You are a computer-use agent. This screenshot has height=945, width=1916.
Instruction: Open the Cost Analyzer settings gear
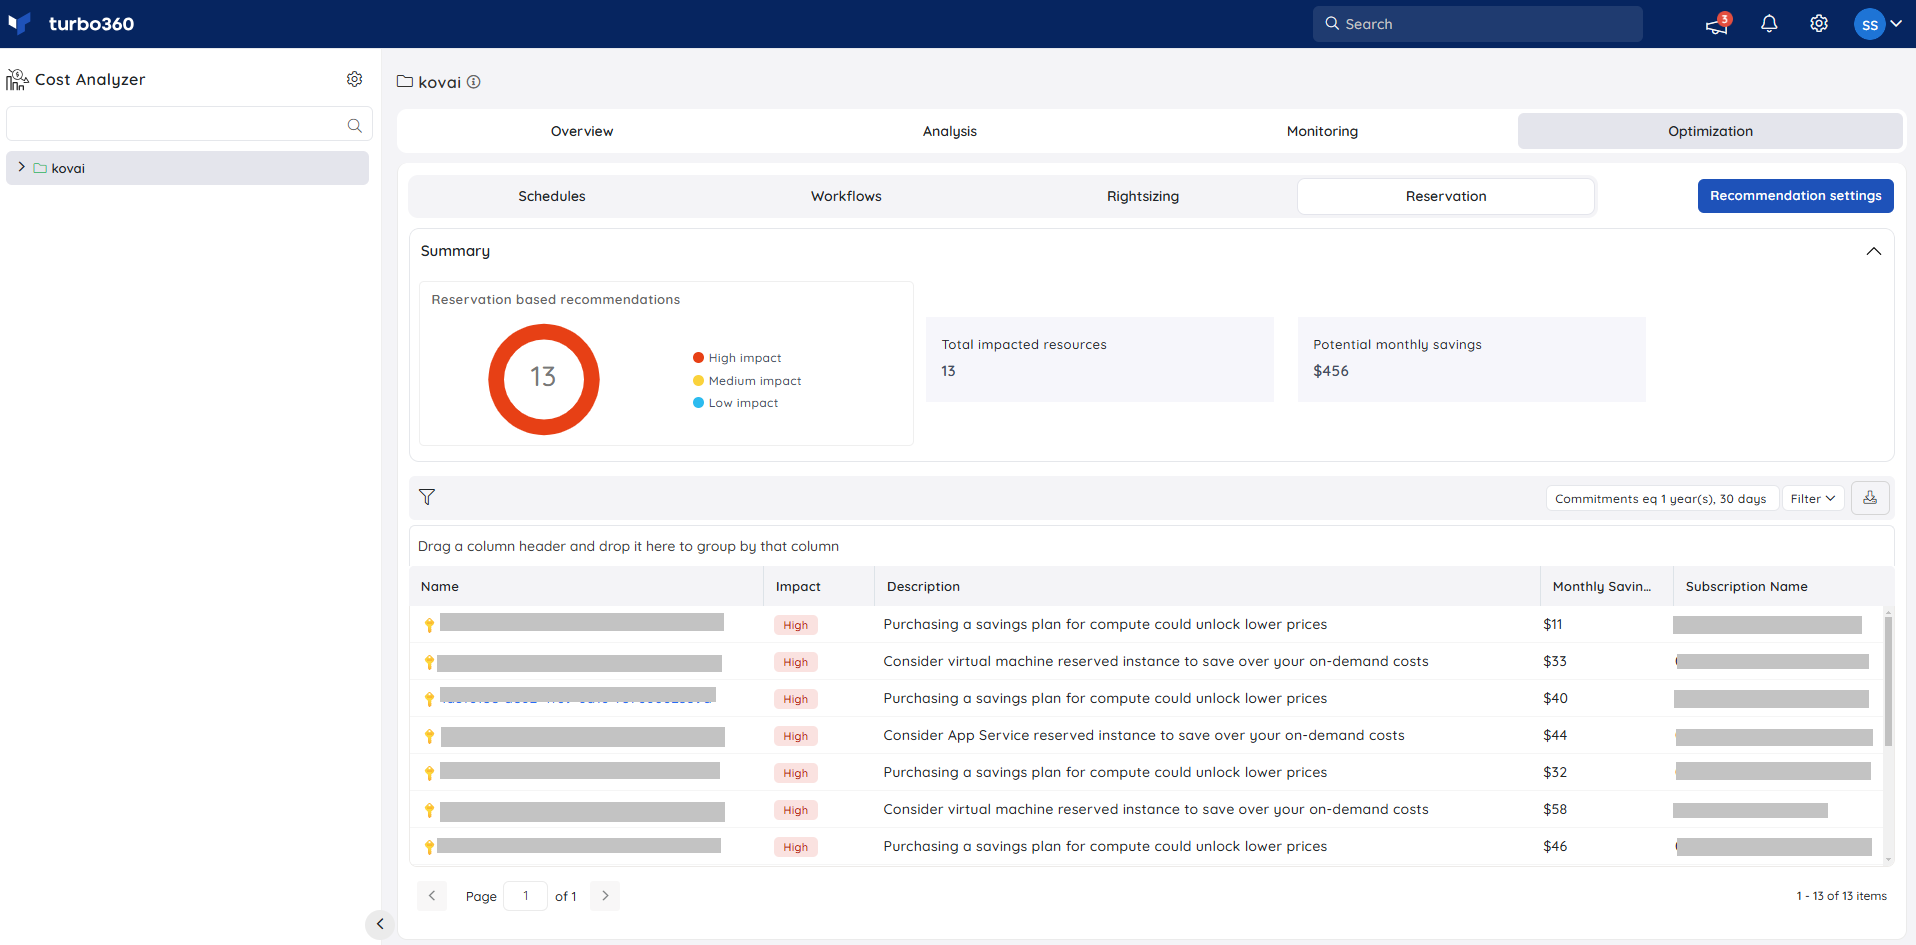(354, 79)
